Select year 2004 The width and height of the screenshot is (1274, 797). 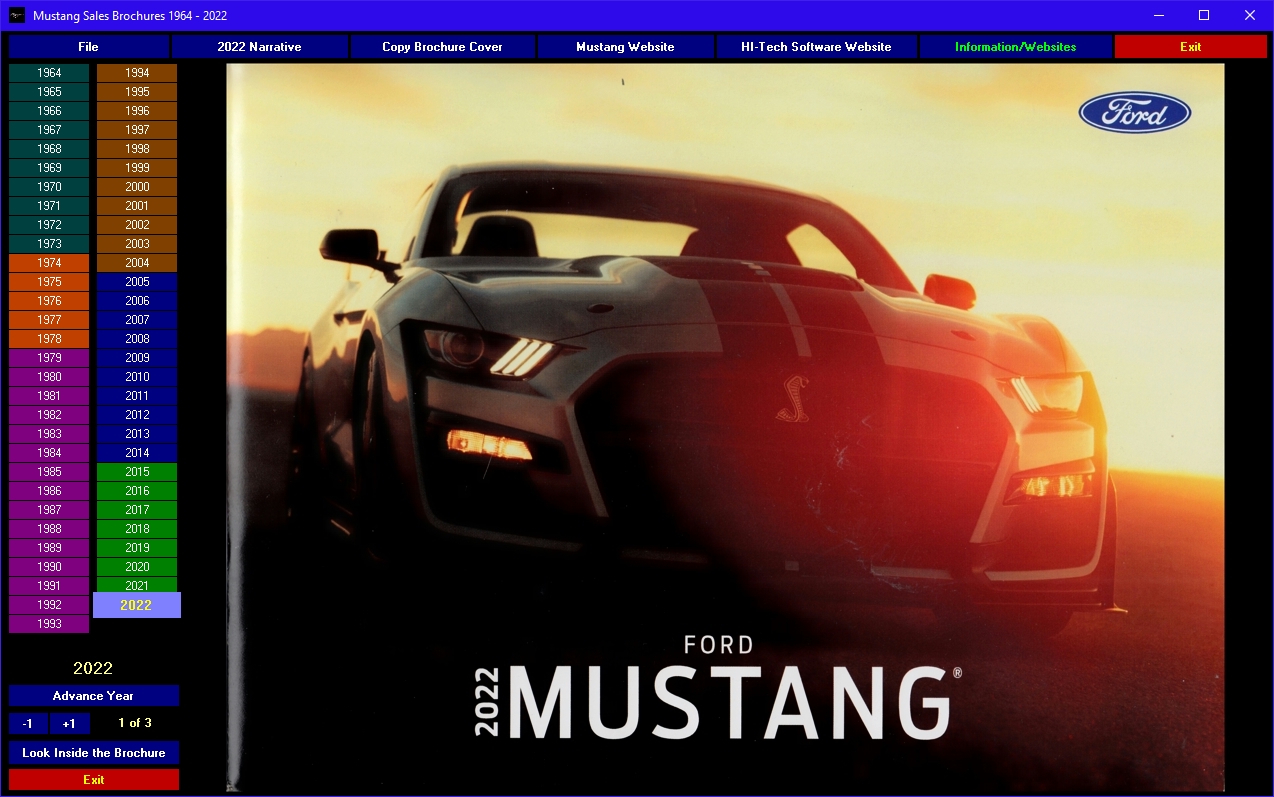pyautogui.click(x=137, y=263)
